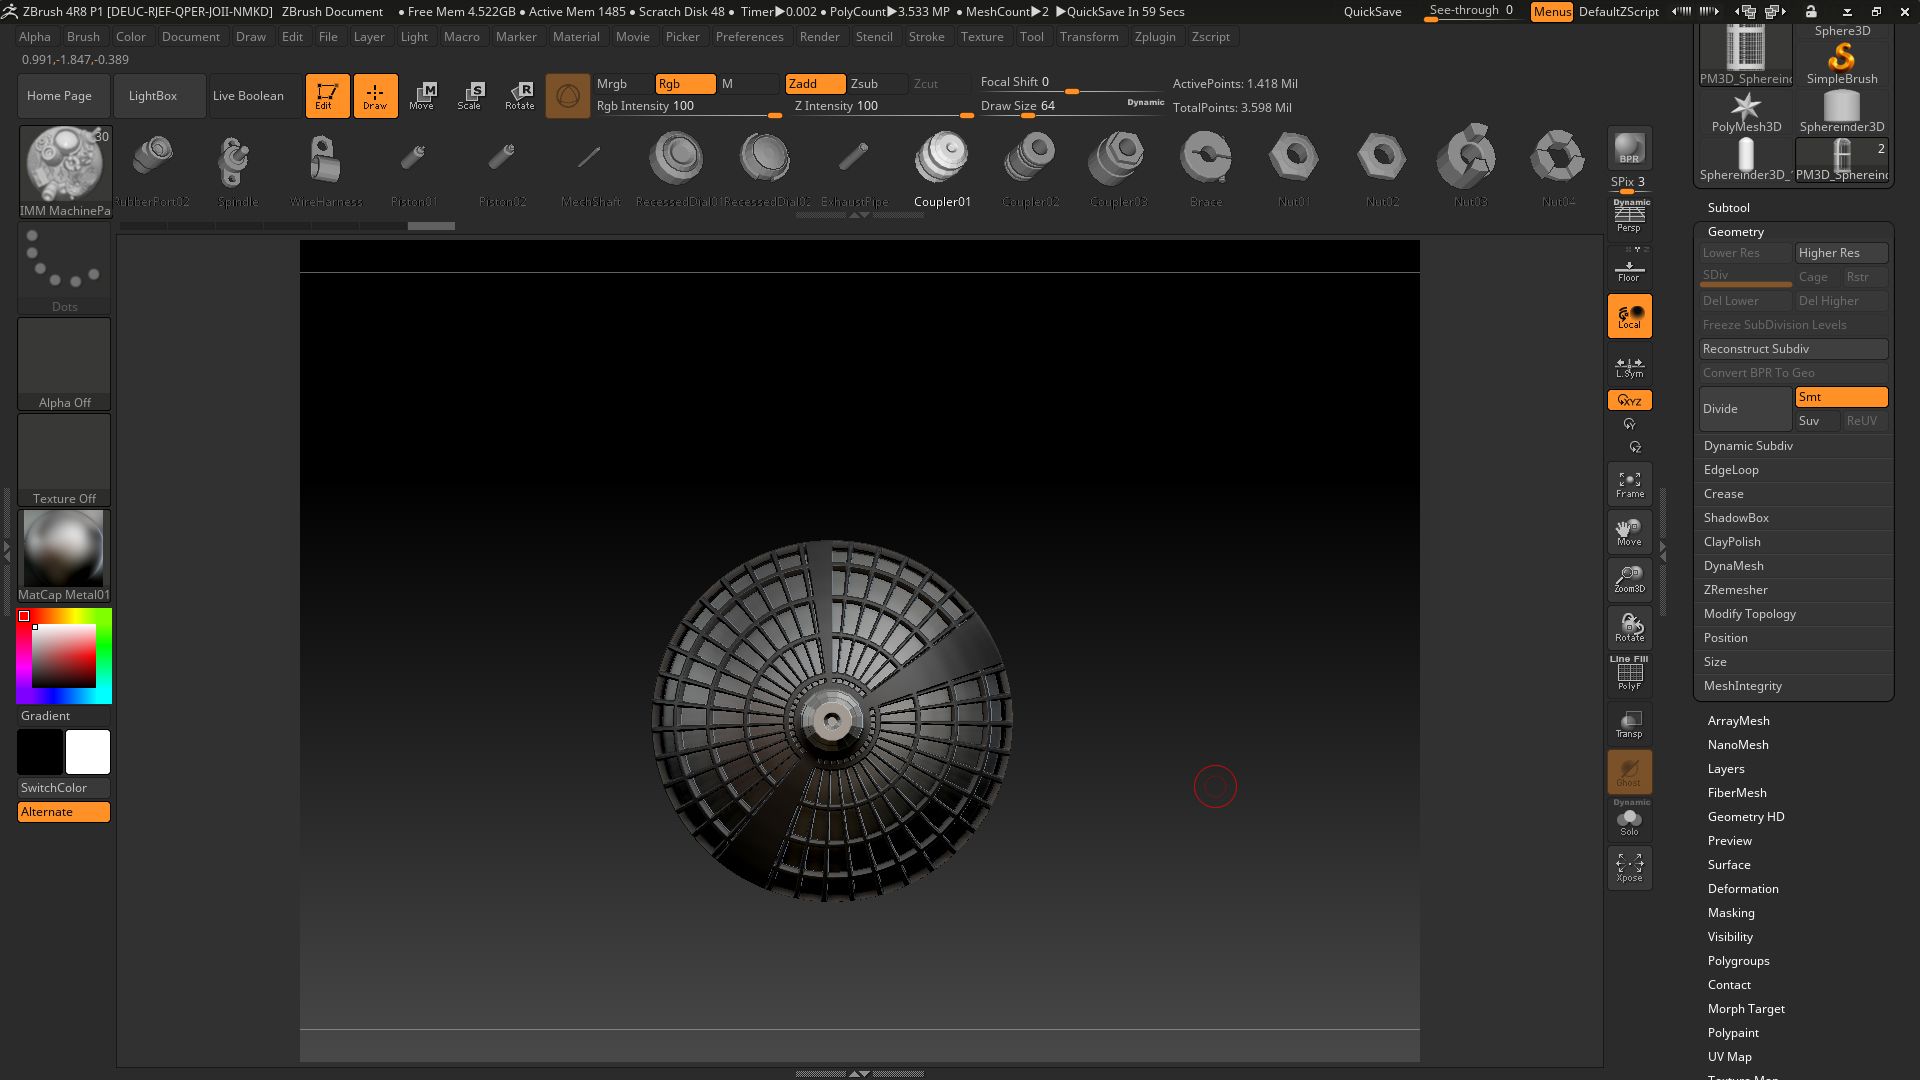
Task: Open the Brush menu
Action: [x=83, y=37]
